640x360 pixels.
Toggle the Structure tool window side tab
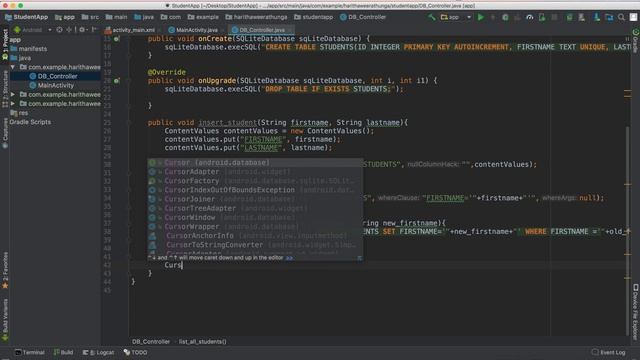point(5,89)
